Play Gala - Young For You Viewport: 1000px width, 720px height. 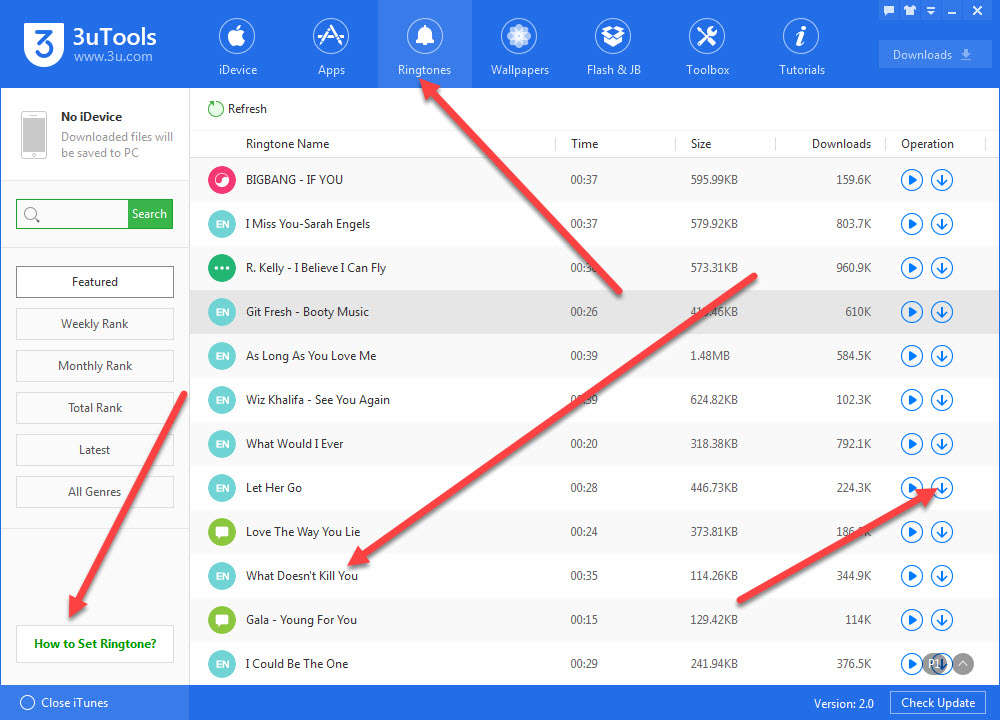[x=912, y=621]
